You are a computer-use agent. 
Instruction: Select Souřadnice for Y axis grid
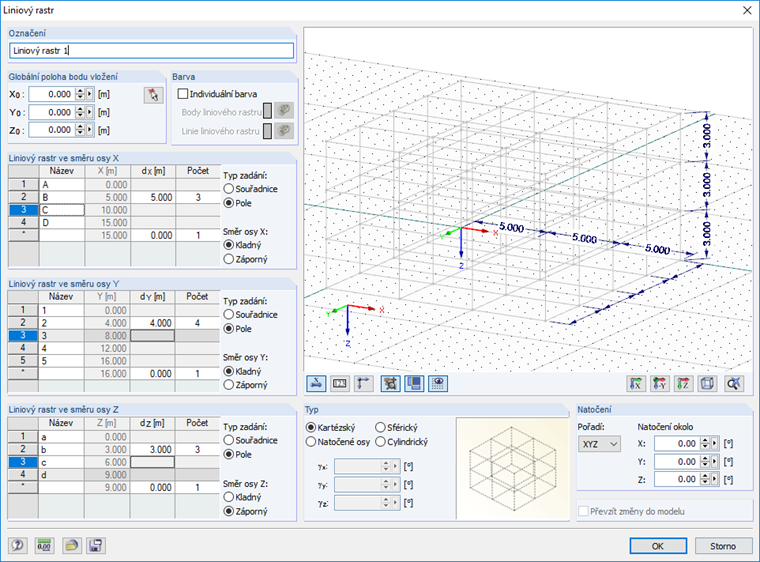click(228, 315)
